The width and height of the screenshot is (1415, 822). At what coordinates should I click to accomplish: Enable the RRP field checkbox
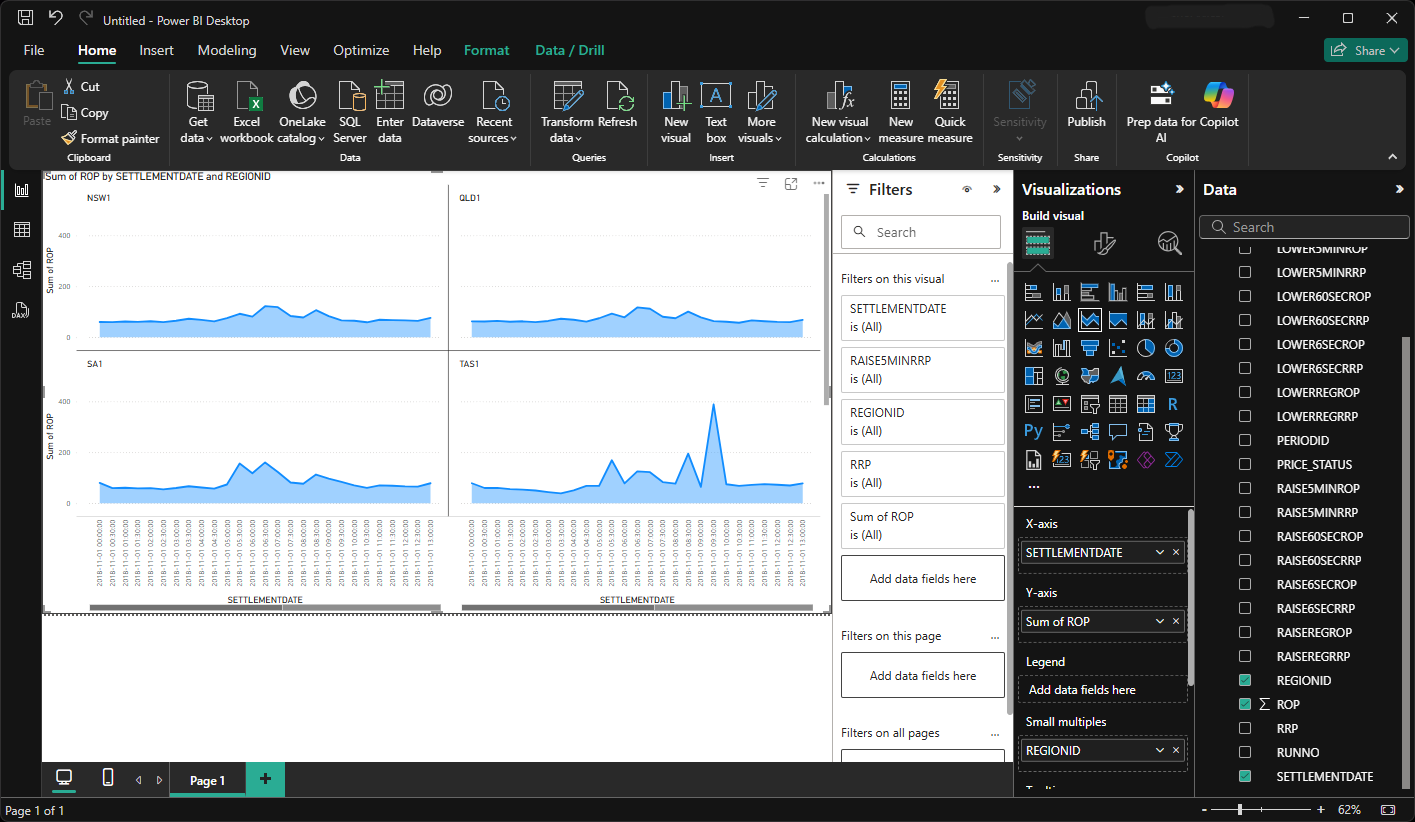pos(1245,728)
